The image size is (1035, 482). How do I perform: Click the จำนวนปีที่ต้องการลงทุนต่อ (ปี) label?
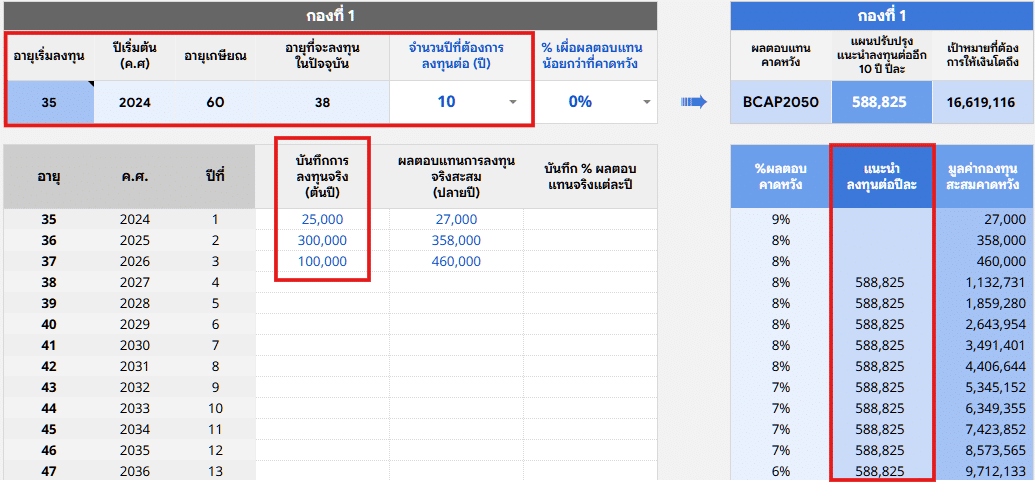tap(457, 55)
